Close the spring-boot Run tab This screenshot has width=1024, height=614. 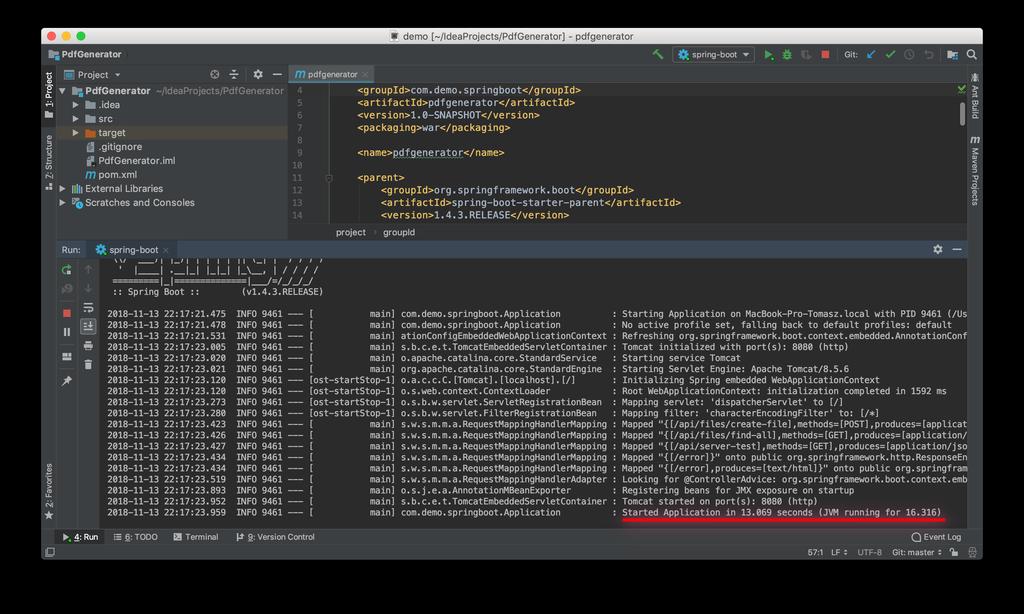(x=166, y=250)
